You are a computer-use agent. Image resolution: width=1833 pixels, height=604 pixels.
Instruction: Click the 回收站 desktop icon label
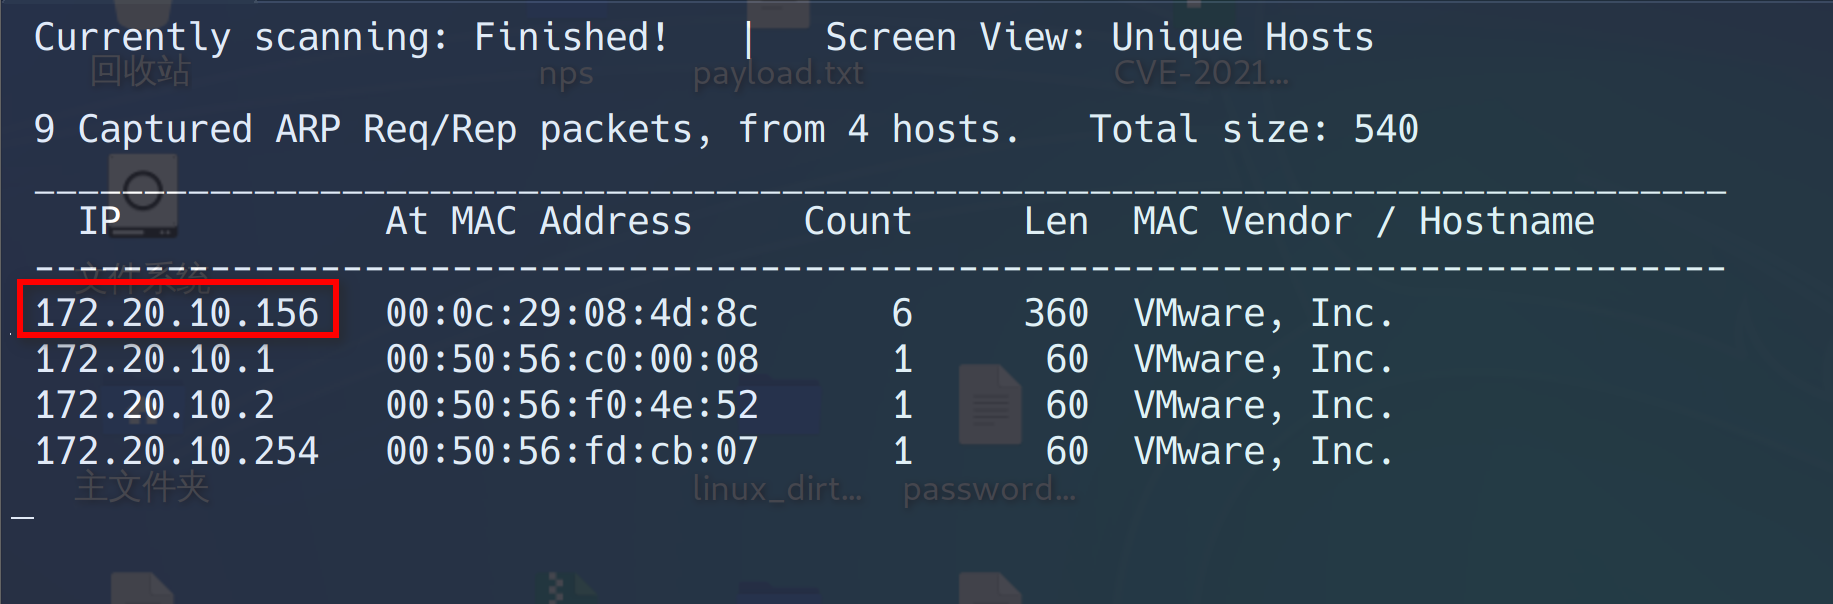tap(139, 72)
